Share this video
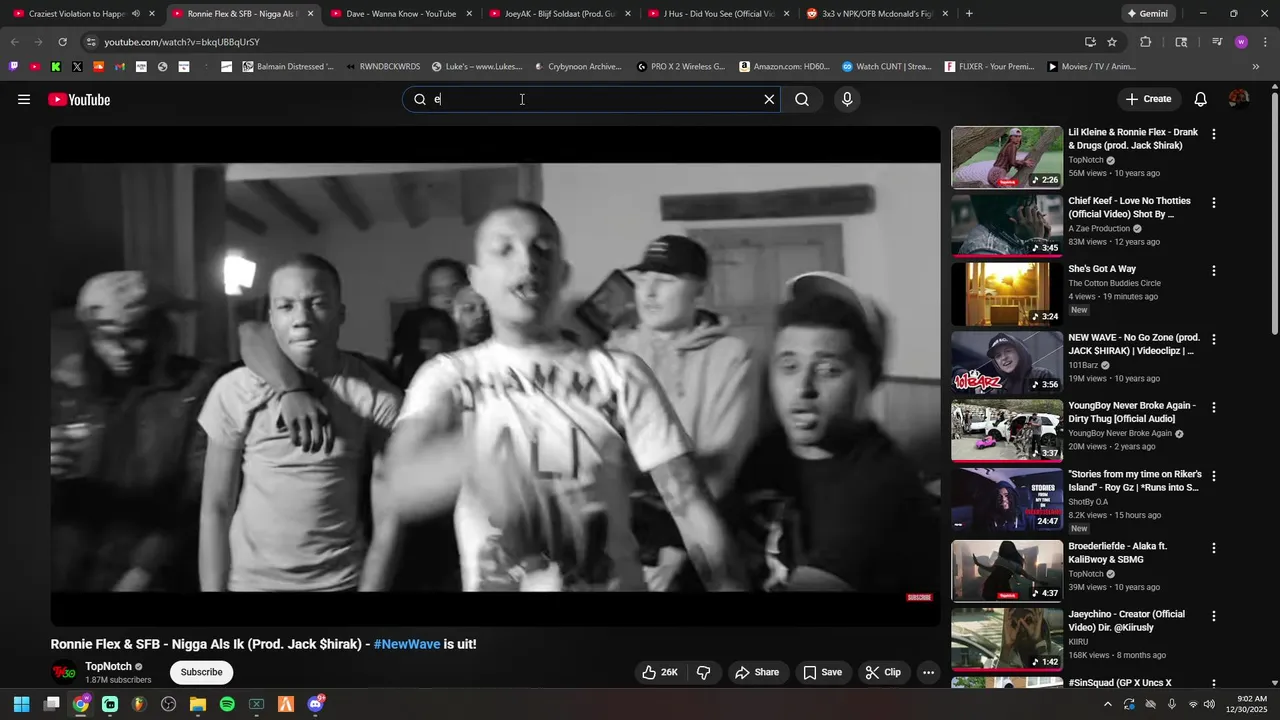 pyautogui.click(x=757, y=672)
